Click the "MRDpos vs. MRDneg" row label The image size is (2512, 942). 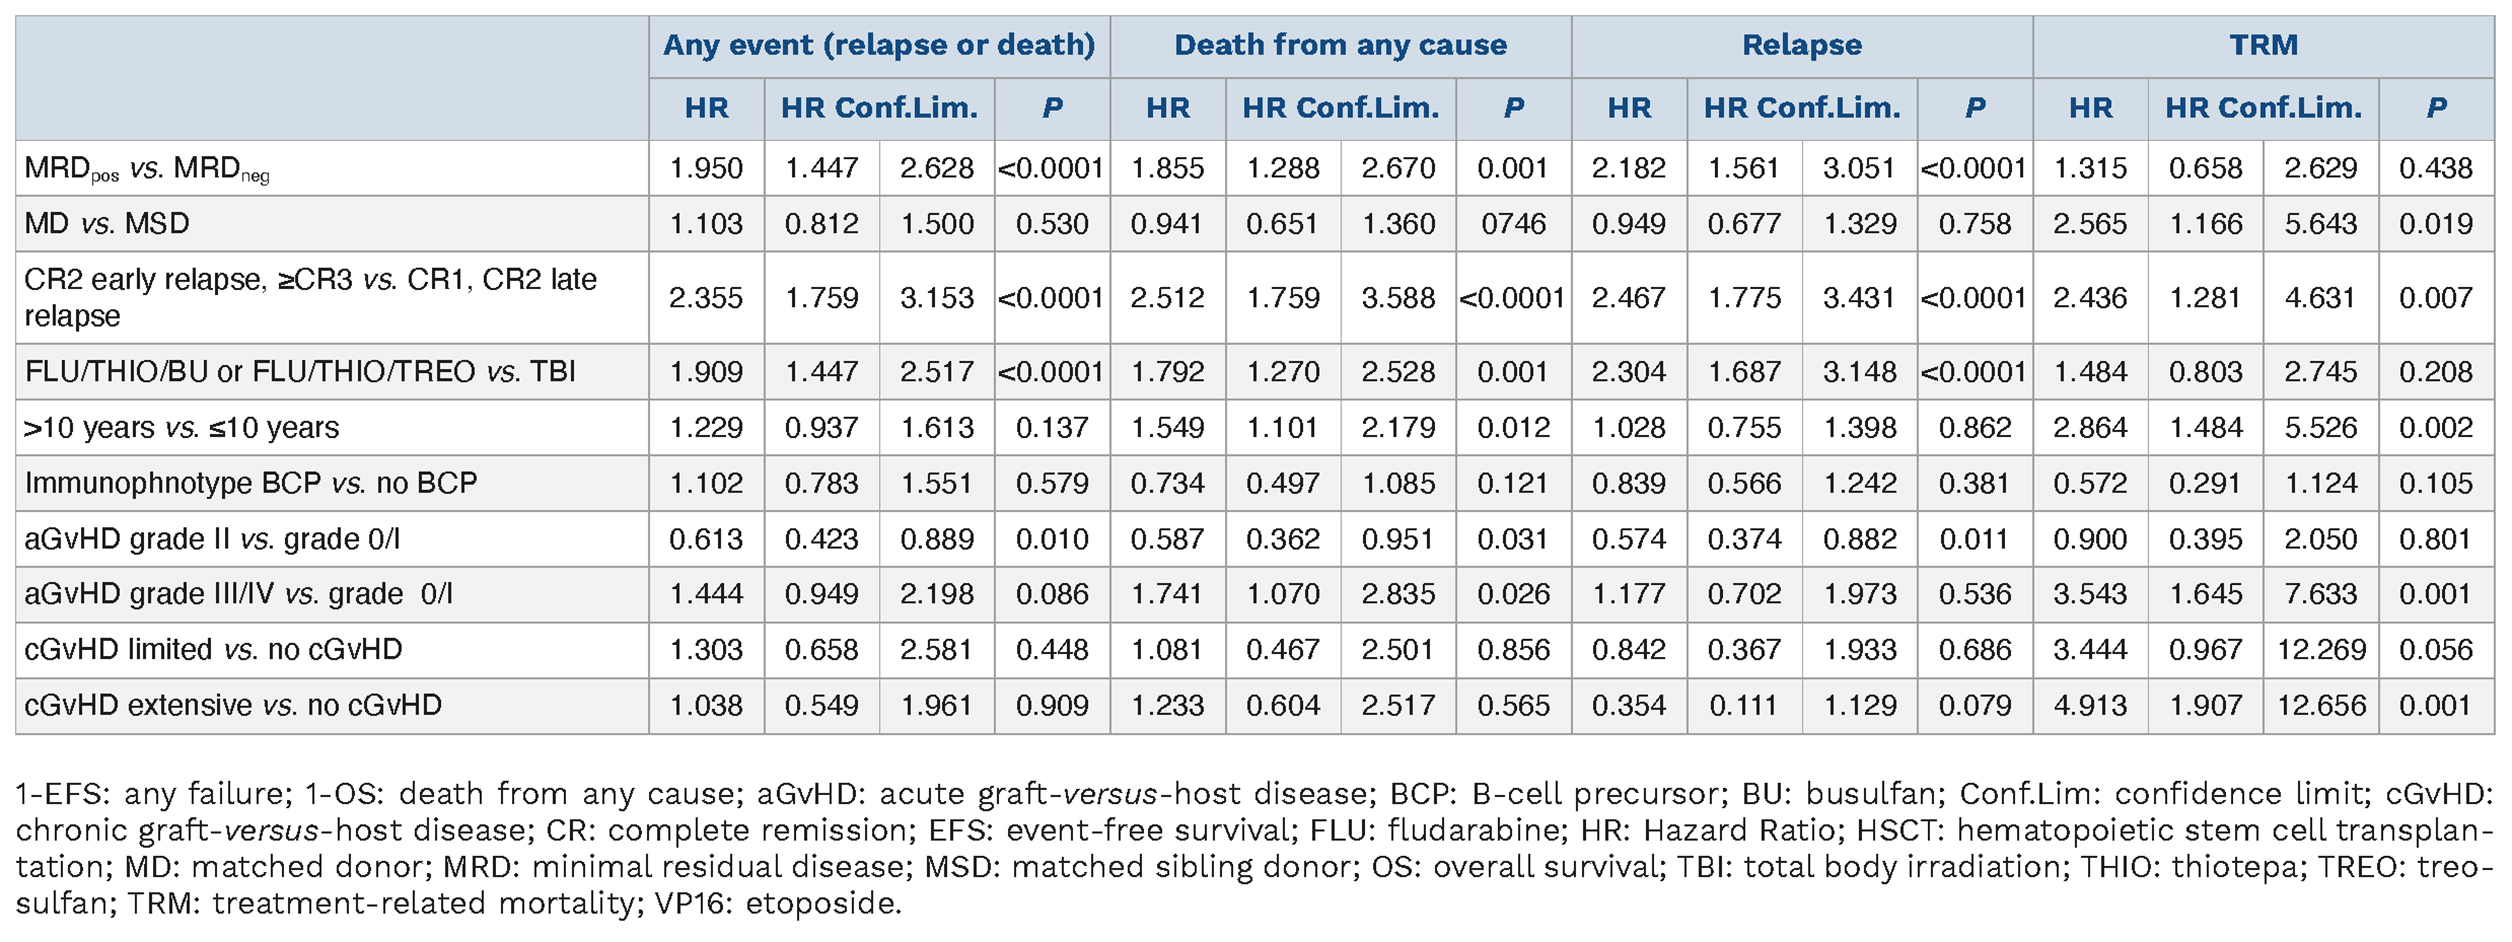click(x=147, y=168)
